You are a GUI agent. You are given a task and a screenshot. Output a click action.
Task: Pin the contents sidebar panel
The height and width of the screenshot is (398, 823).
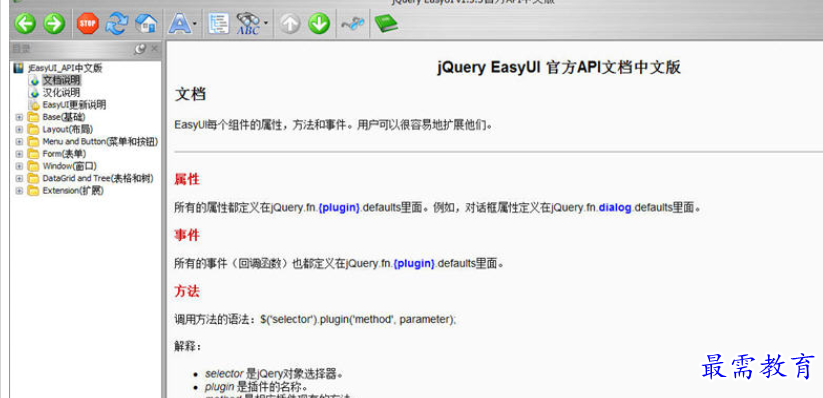pyautogui.click(x=140, y=49)
